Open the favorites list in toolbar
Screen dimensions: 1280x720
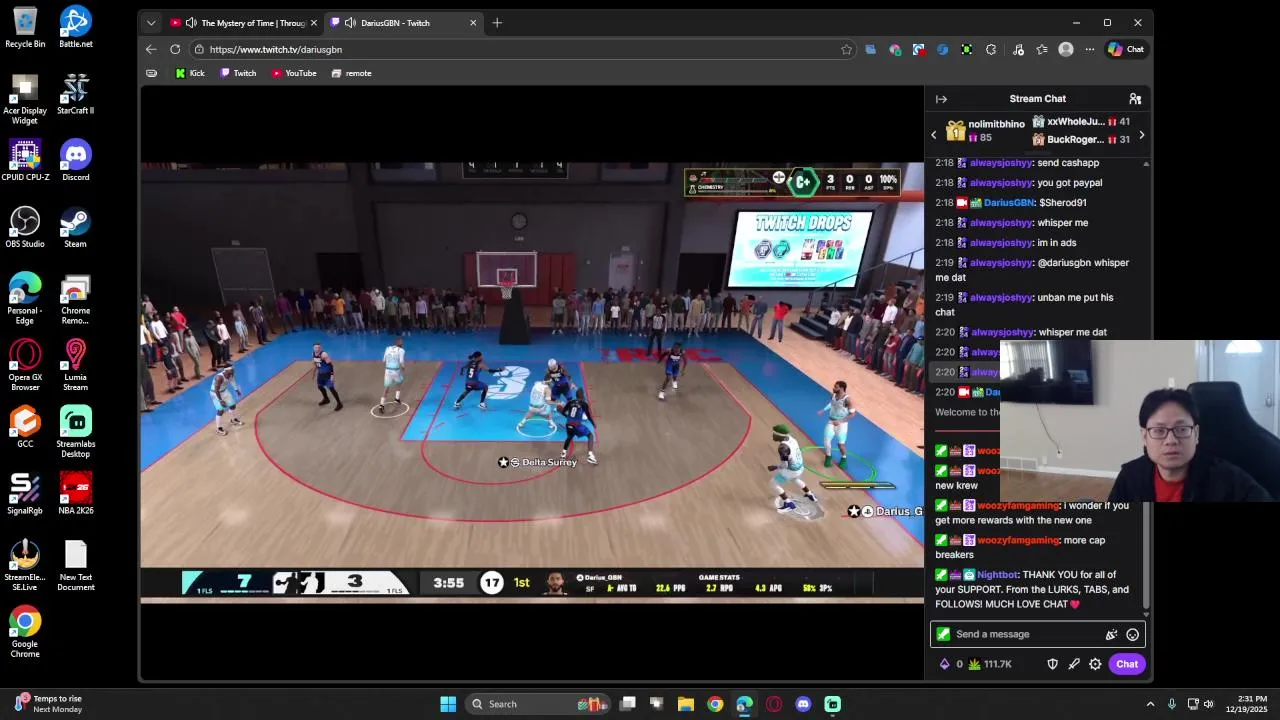1042,49
